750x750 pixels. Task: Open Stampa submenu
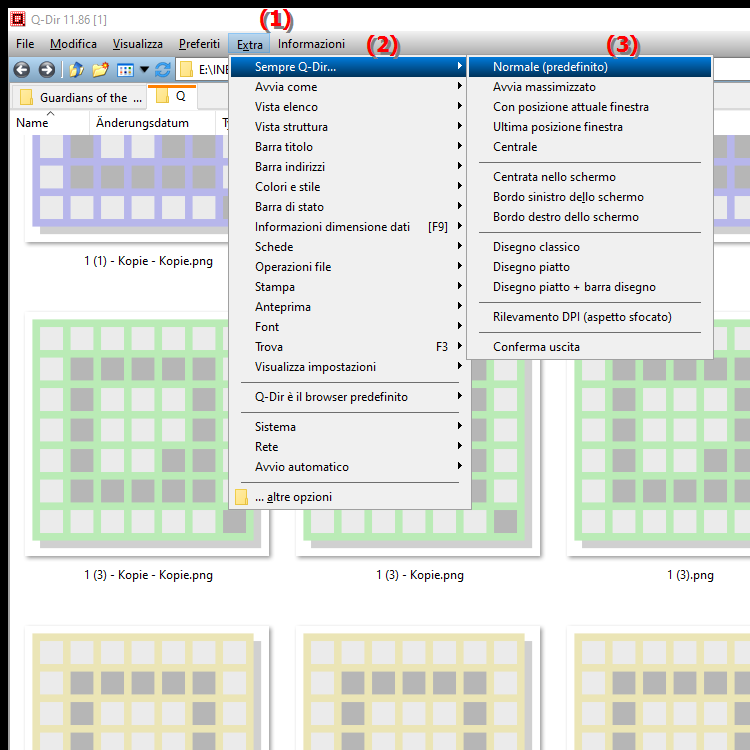(x=350, y=287)
